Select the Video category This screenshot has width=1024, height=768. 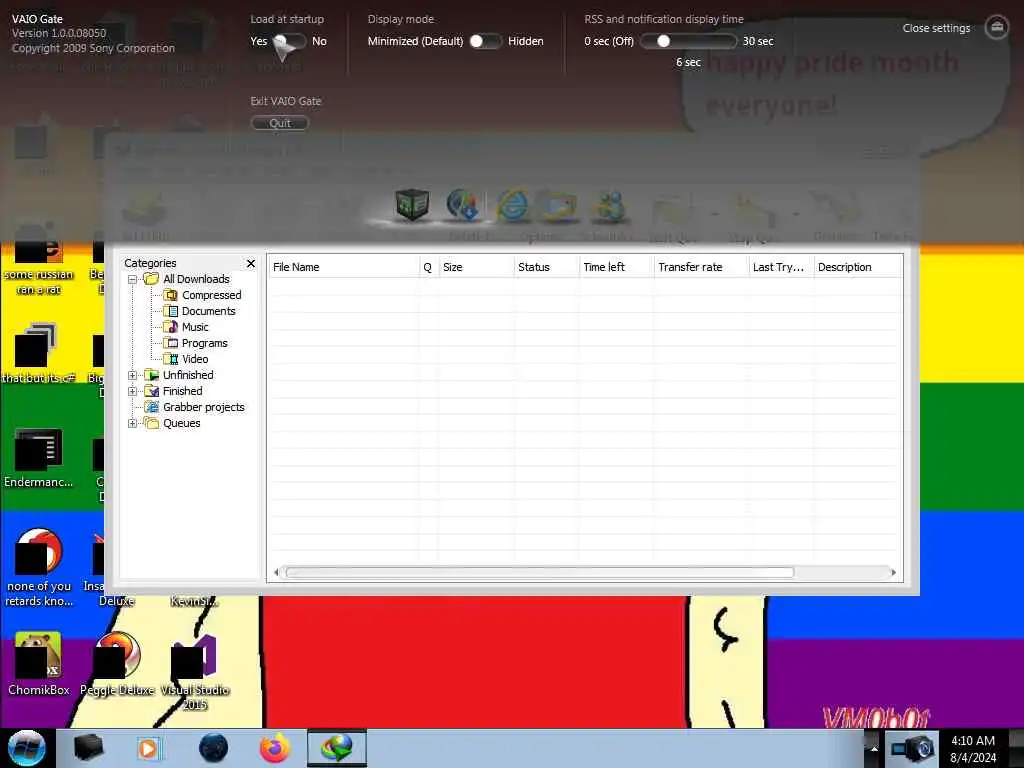(x=195, y=359)
